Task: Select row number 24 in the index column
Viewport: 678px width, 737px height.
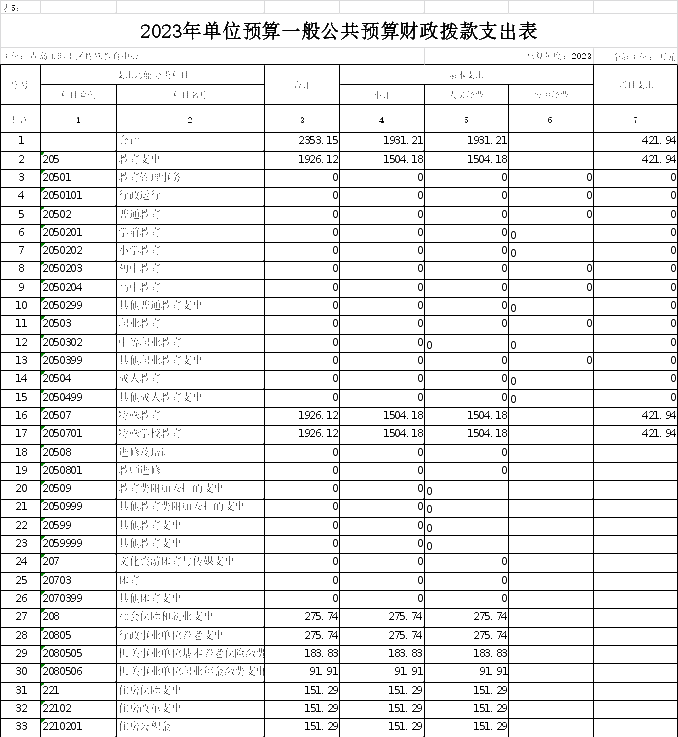Action: 20,562
